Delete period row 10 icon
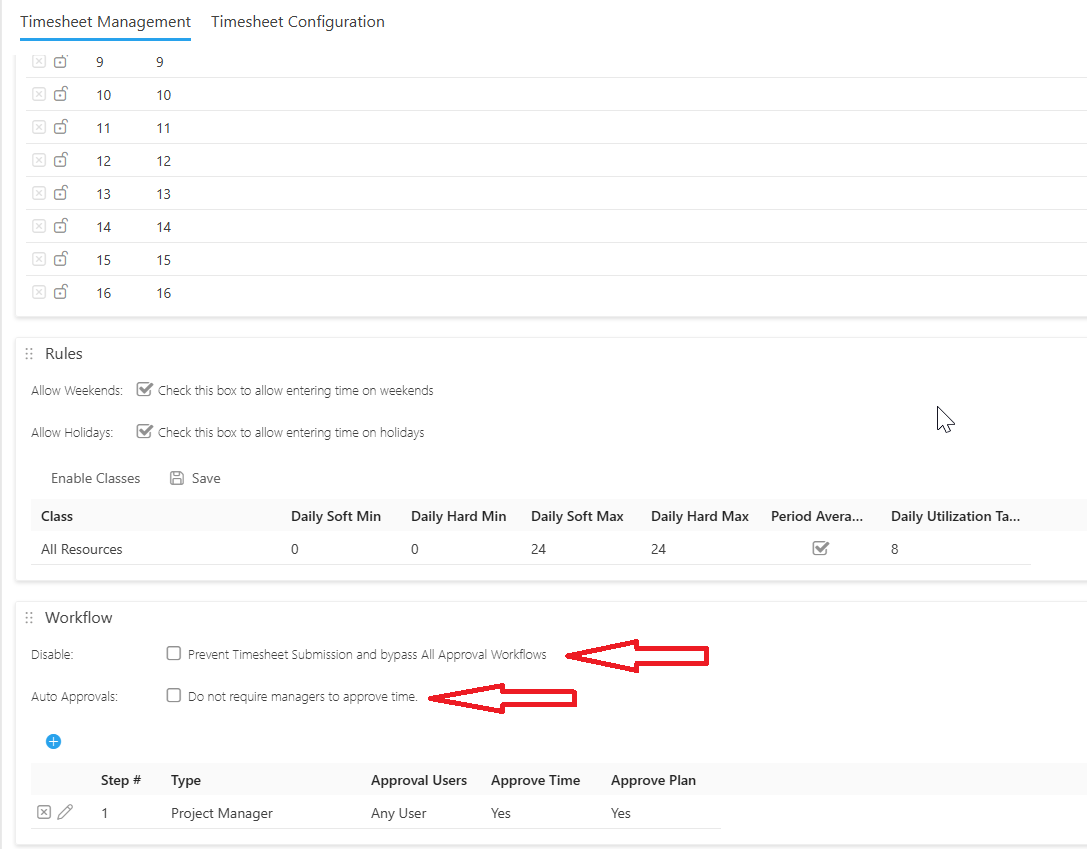Image resolution: width=1087 pixels, height=849 pixels. 39,94
